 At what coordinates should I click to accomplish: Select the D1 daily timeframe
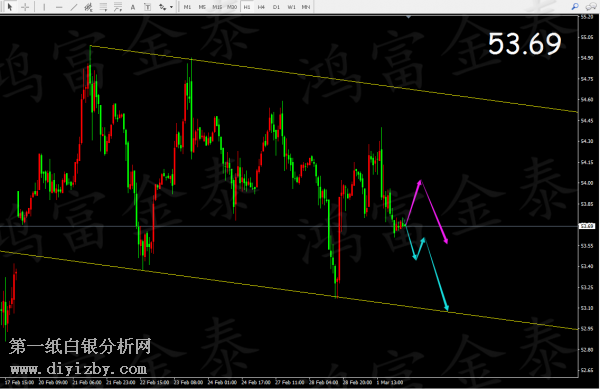coord(276,7)
